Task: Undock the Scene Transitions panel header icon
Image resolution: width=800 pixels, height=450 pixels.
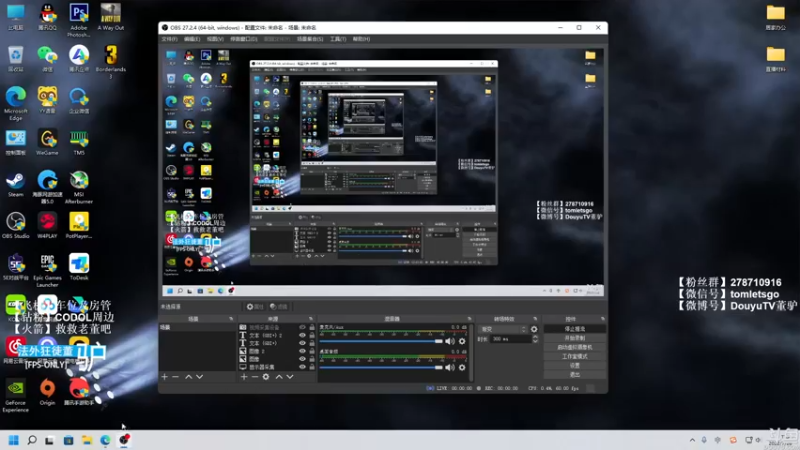Action: point(535,319)
